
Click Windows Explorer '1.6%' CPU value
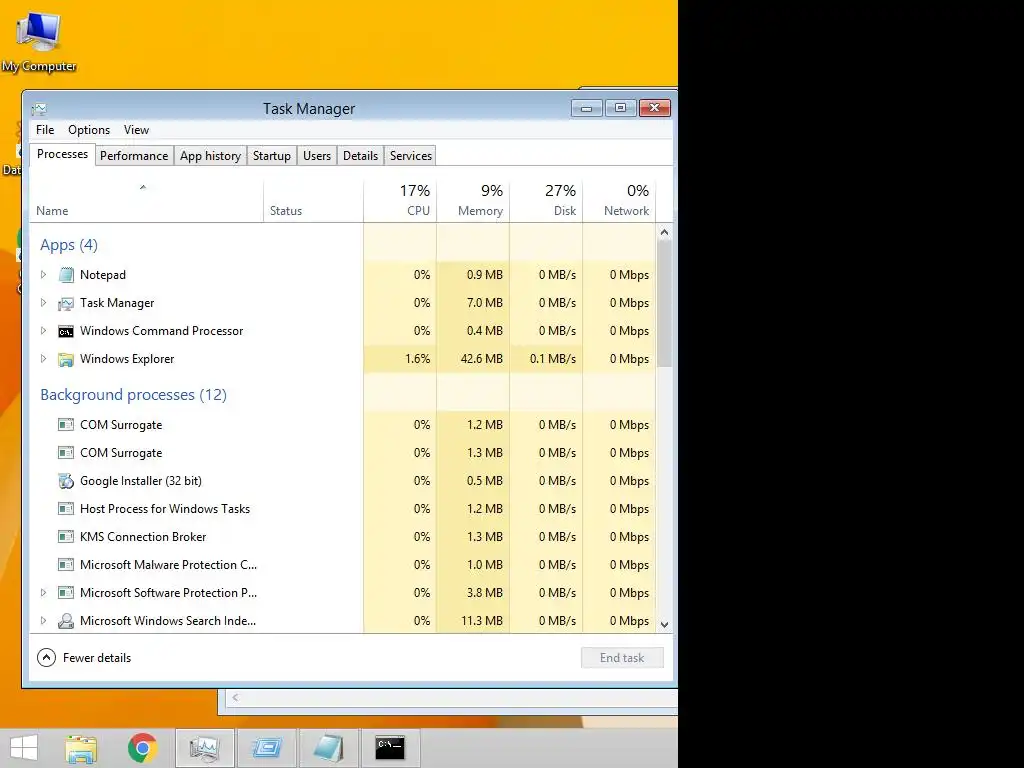pyautogui.click(x=417, y=359)
